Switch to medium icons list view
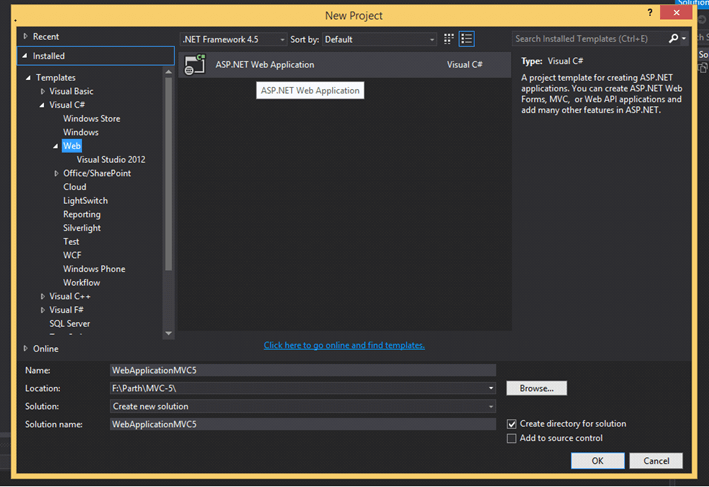 (x=467, y=39)
